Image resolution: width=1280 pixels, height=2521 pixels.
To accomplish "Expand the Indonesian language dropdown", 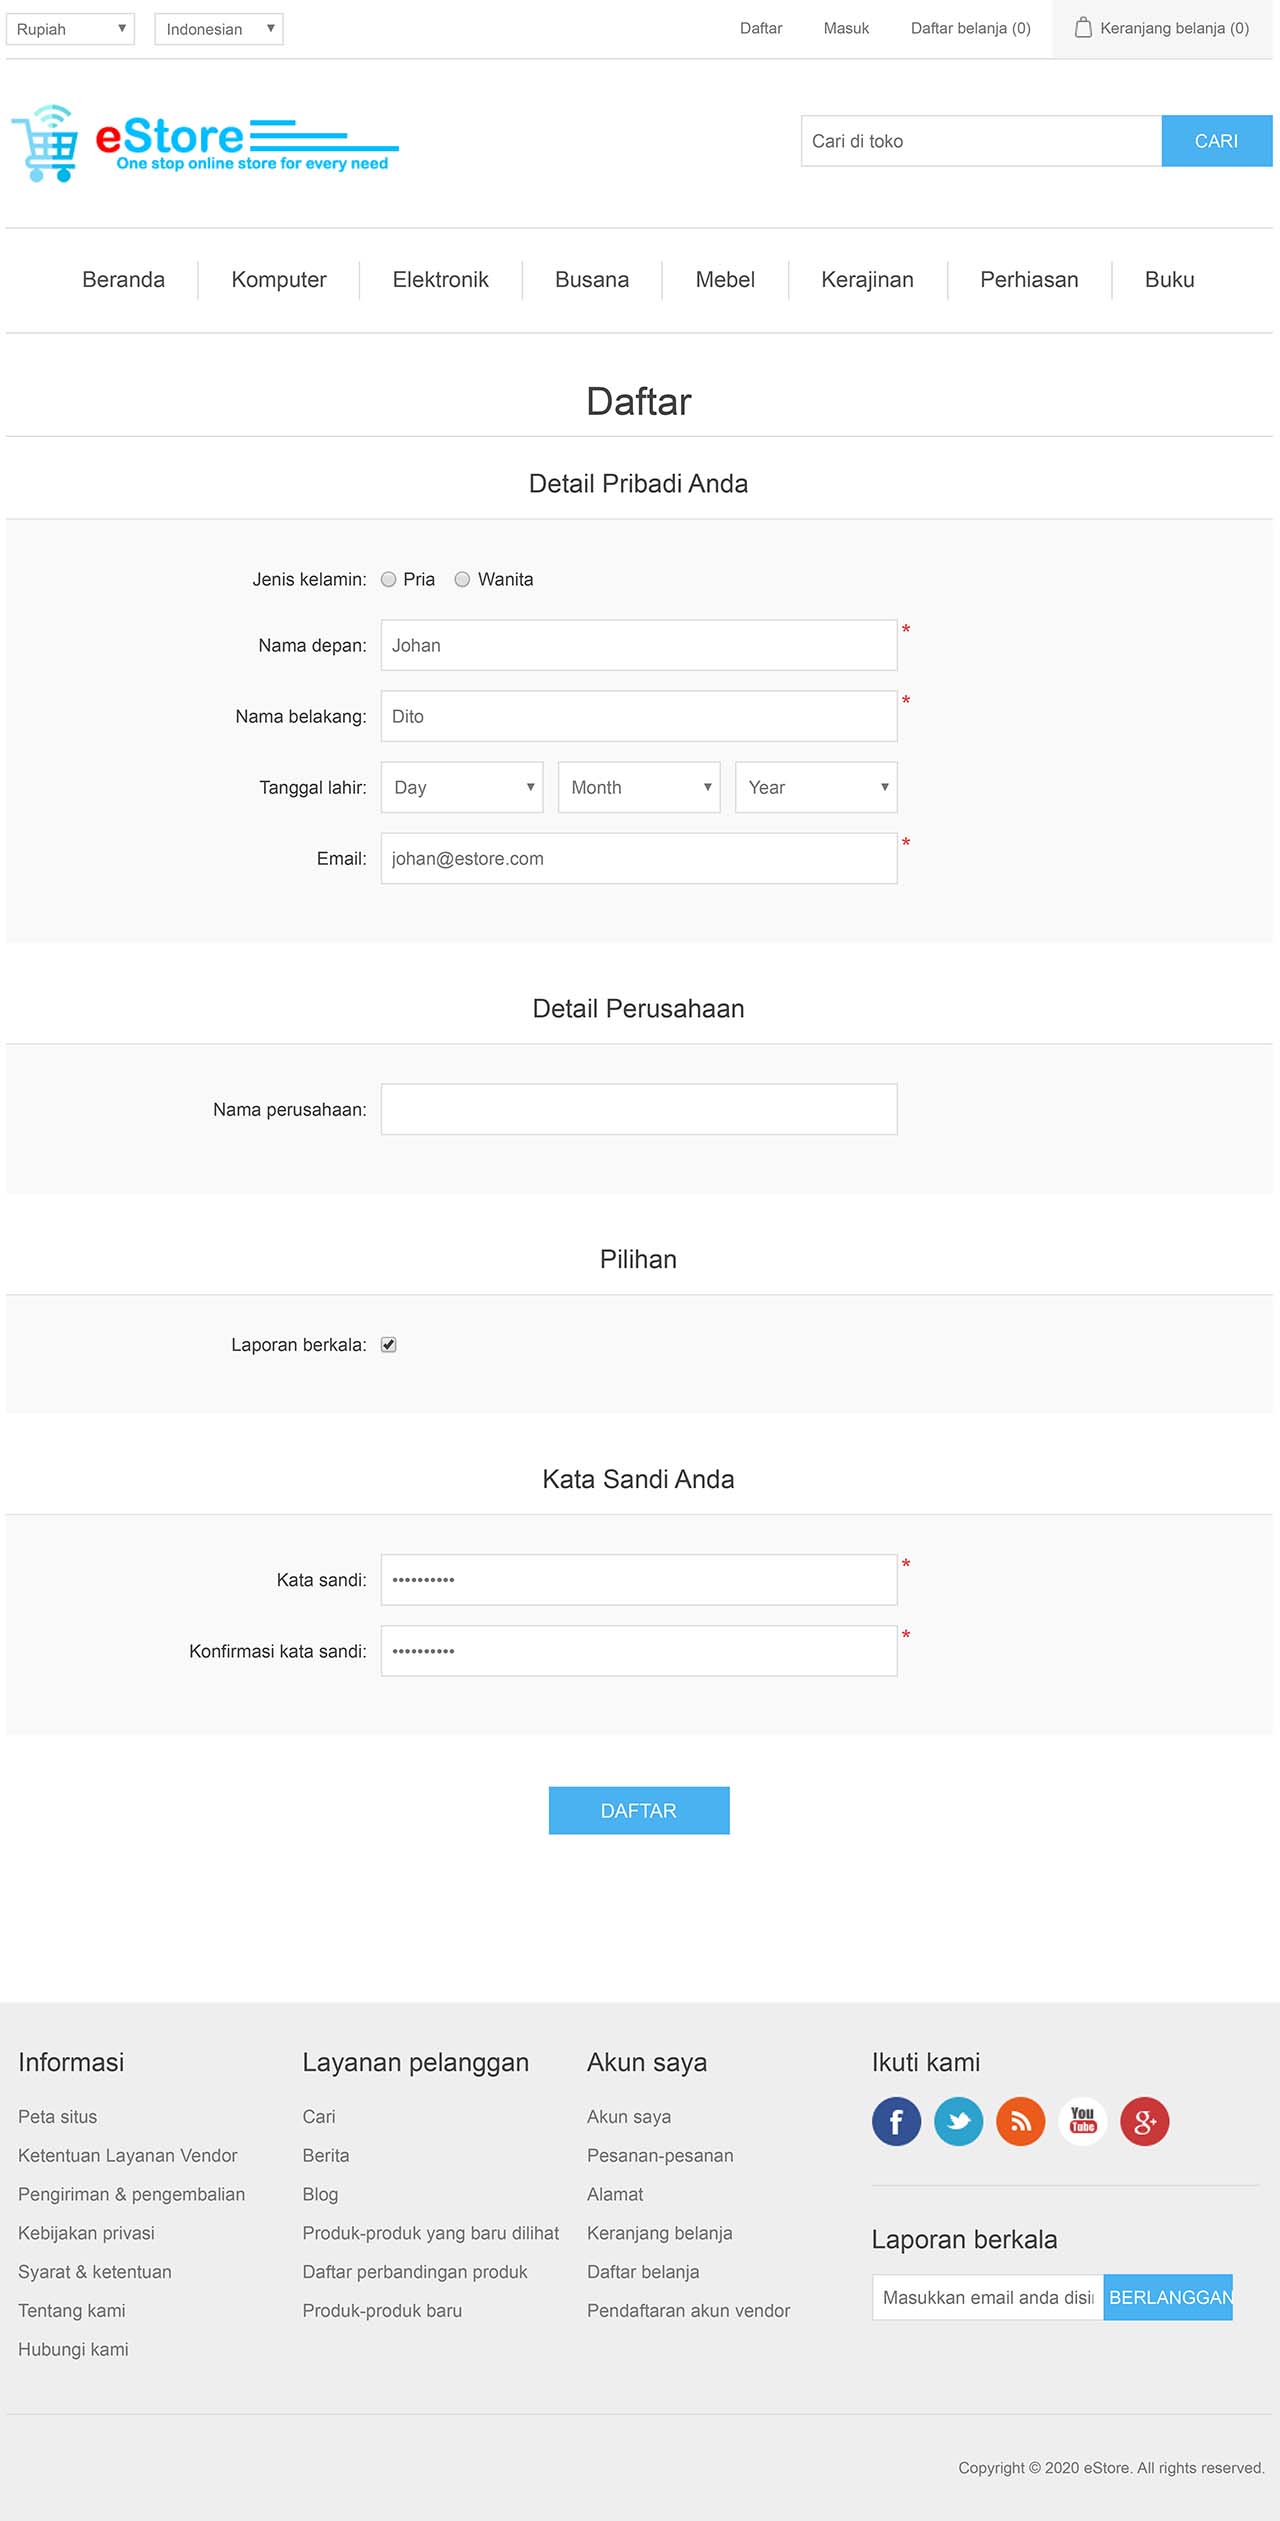I will click(x=219, y=29).
